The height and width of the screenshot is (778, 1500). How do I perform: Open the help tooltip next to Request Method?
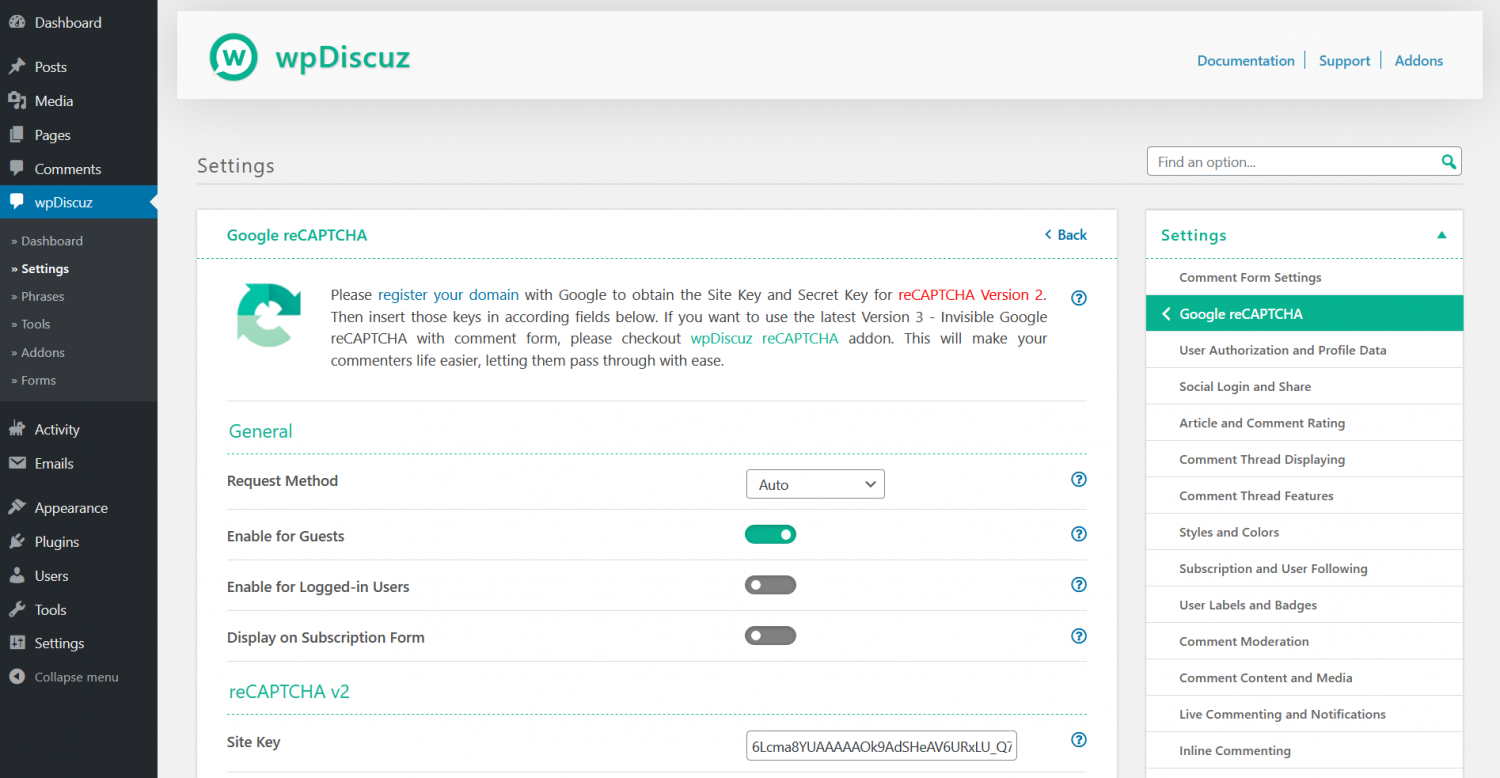tap(1078, 479)
